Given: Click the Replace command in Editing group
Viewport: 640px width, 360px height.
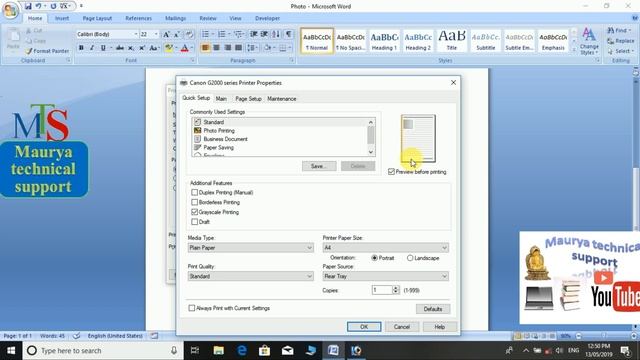Looking at the screenshot, I should pos(620,41).
